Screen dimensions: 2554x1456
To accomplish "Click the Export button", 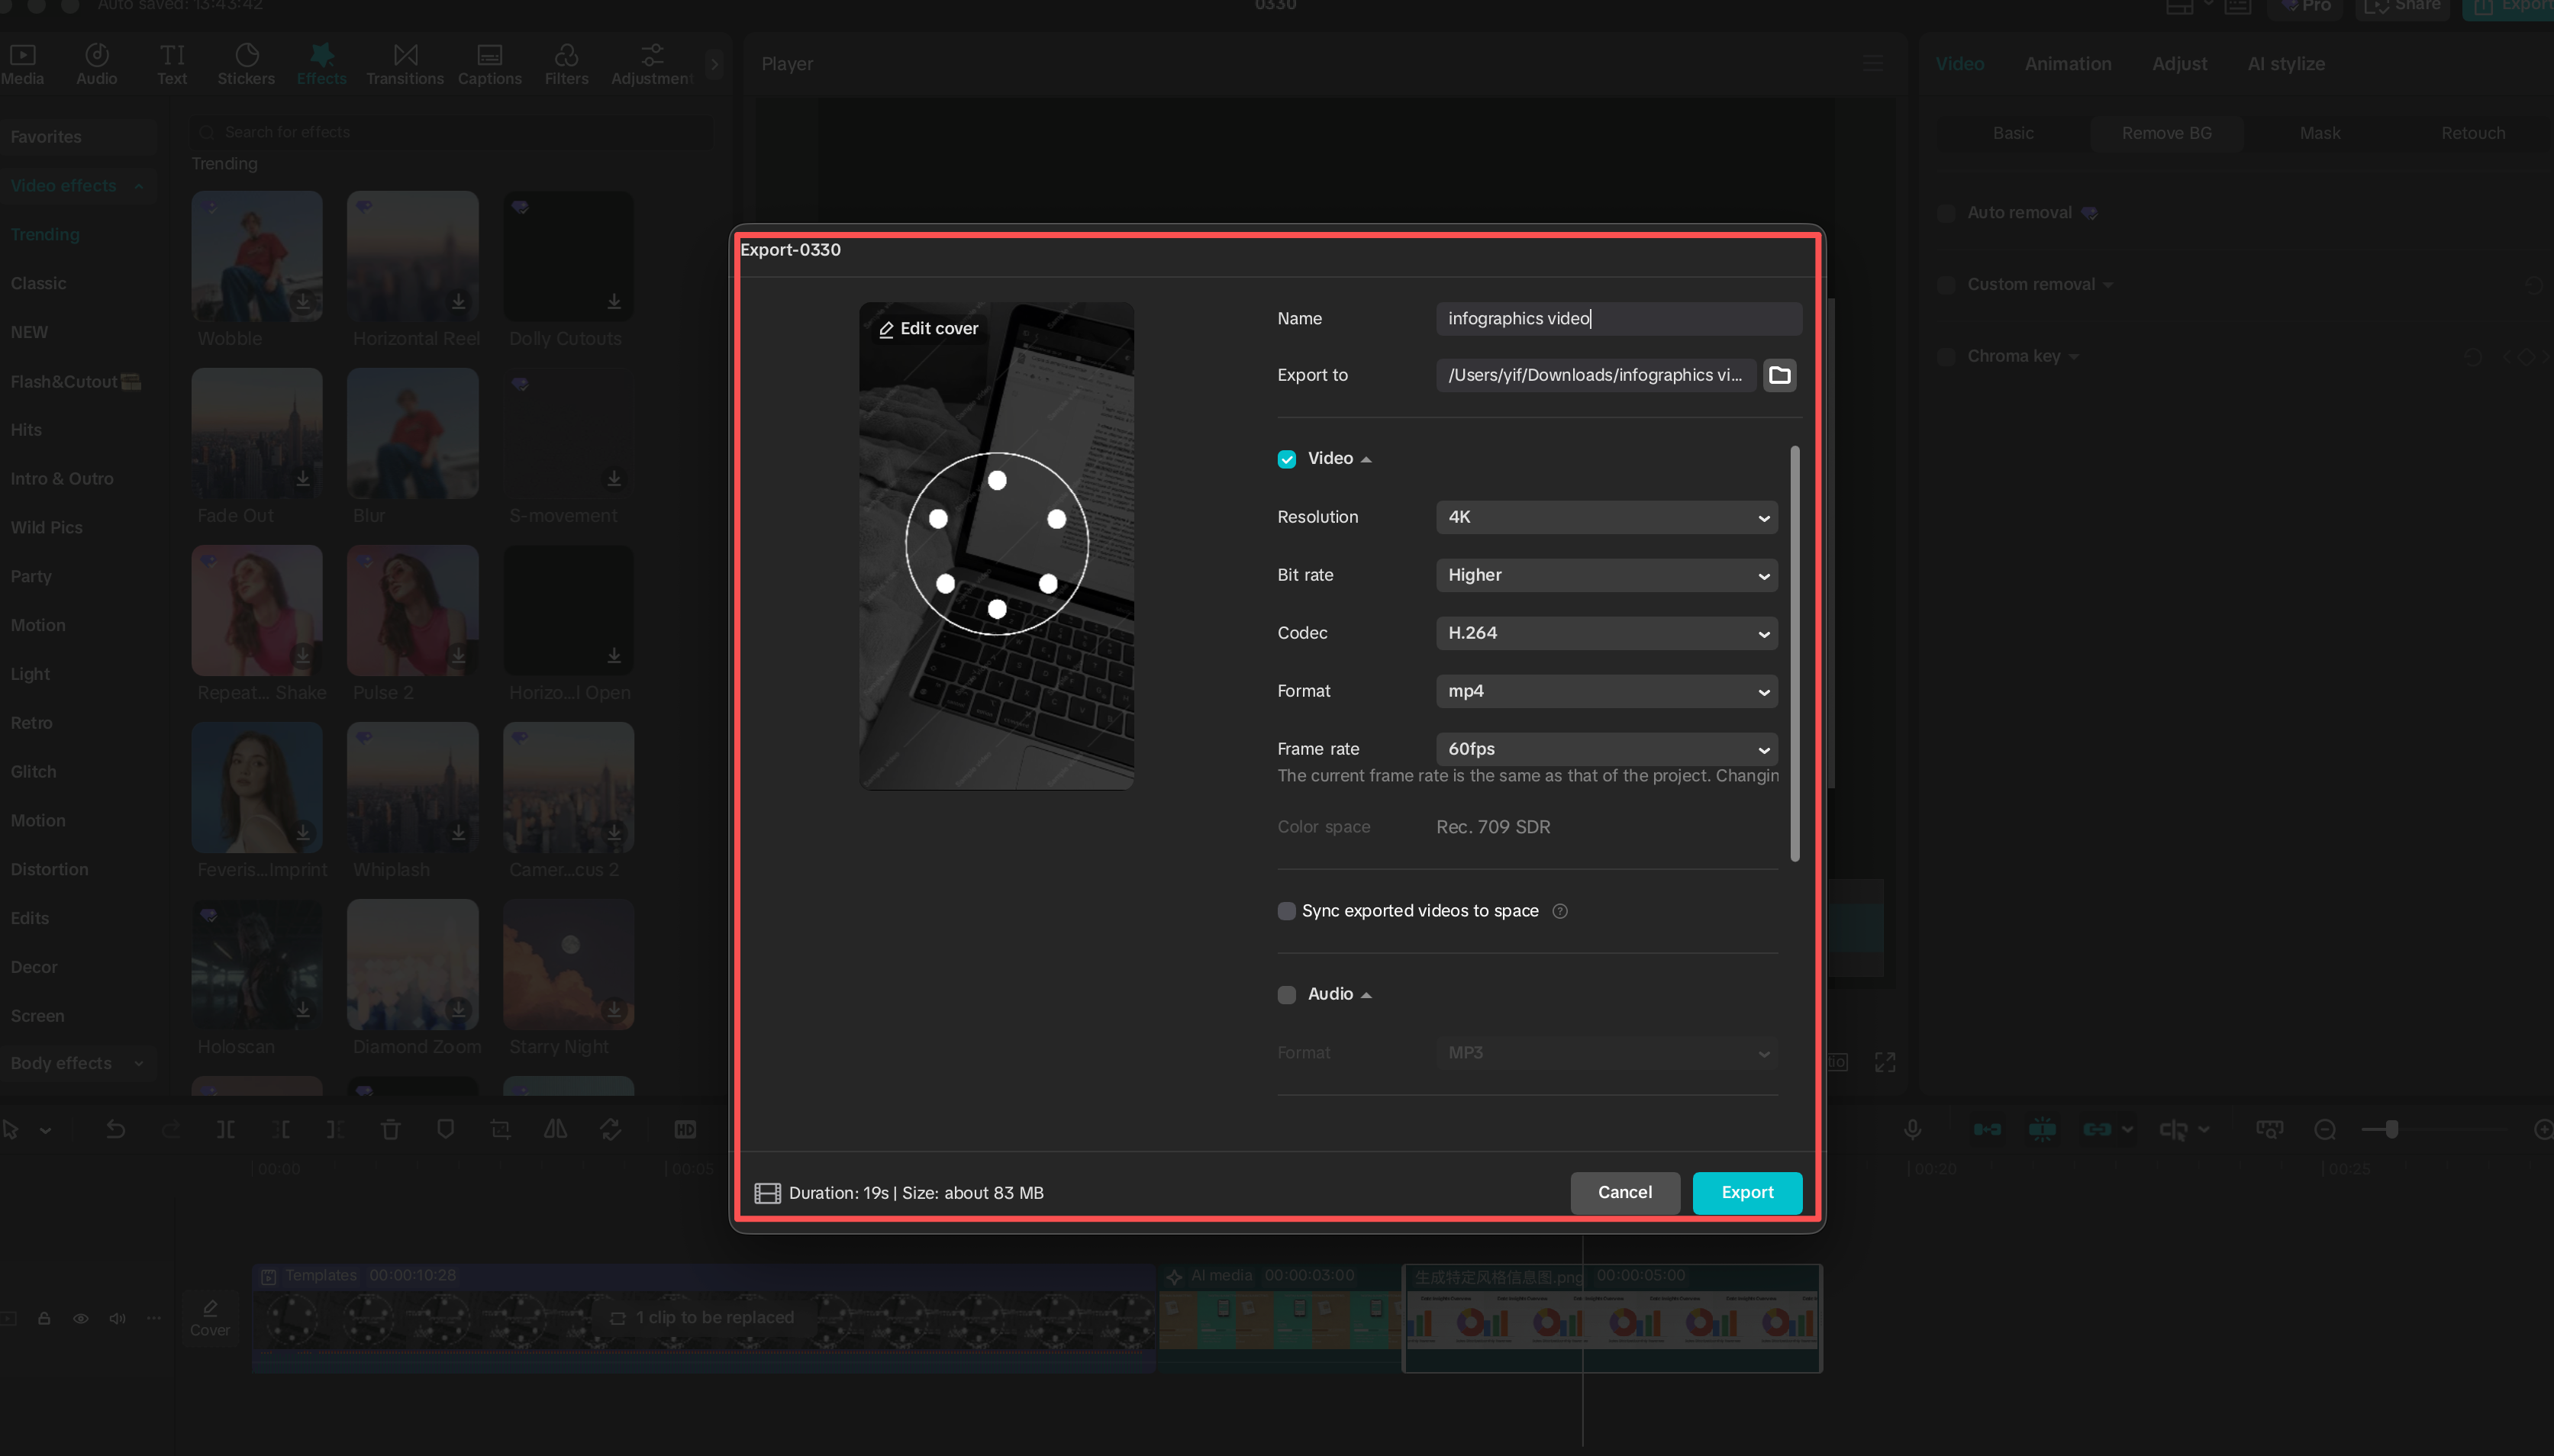I will pos(1746,1192).
